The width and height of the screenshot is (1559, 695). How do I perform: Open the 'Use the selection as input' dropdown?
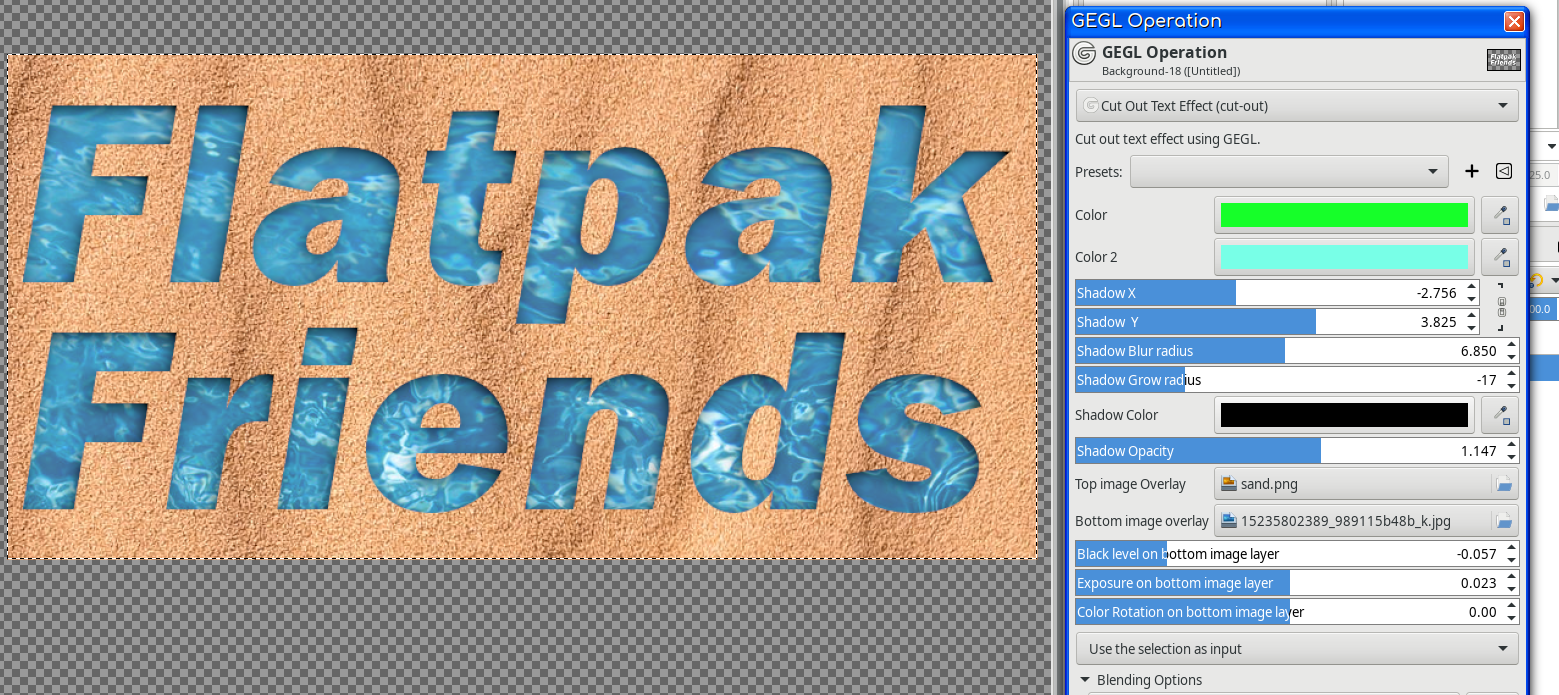(1296, 649)
